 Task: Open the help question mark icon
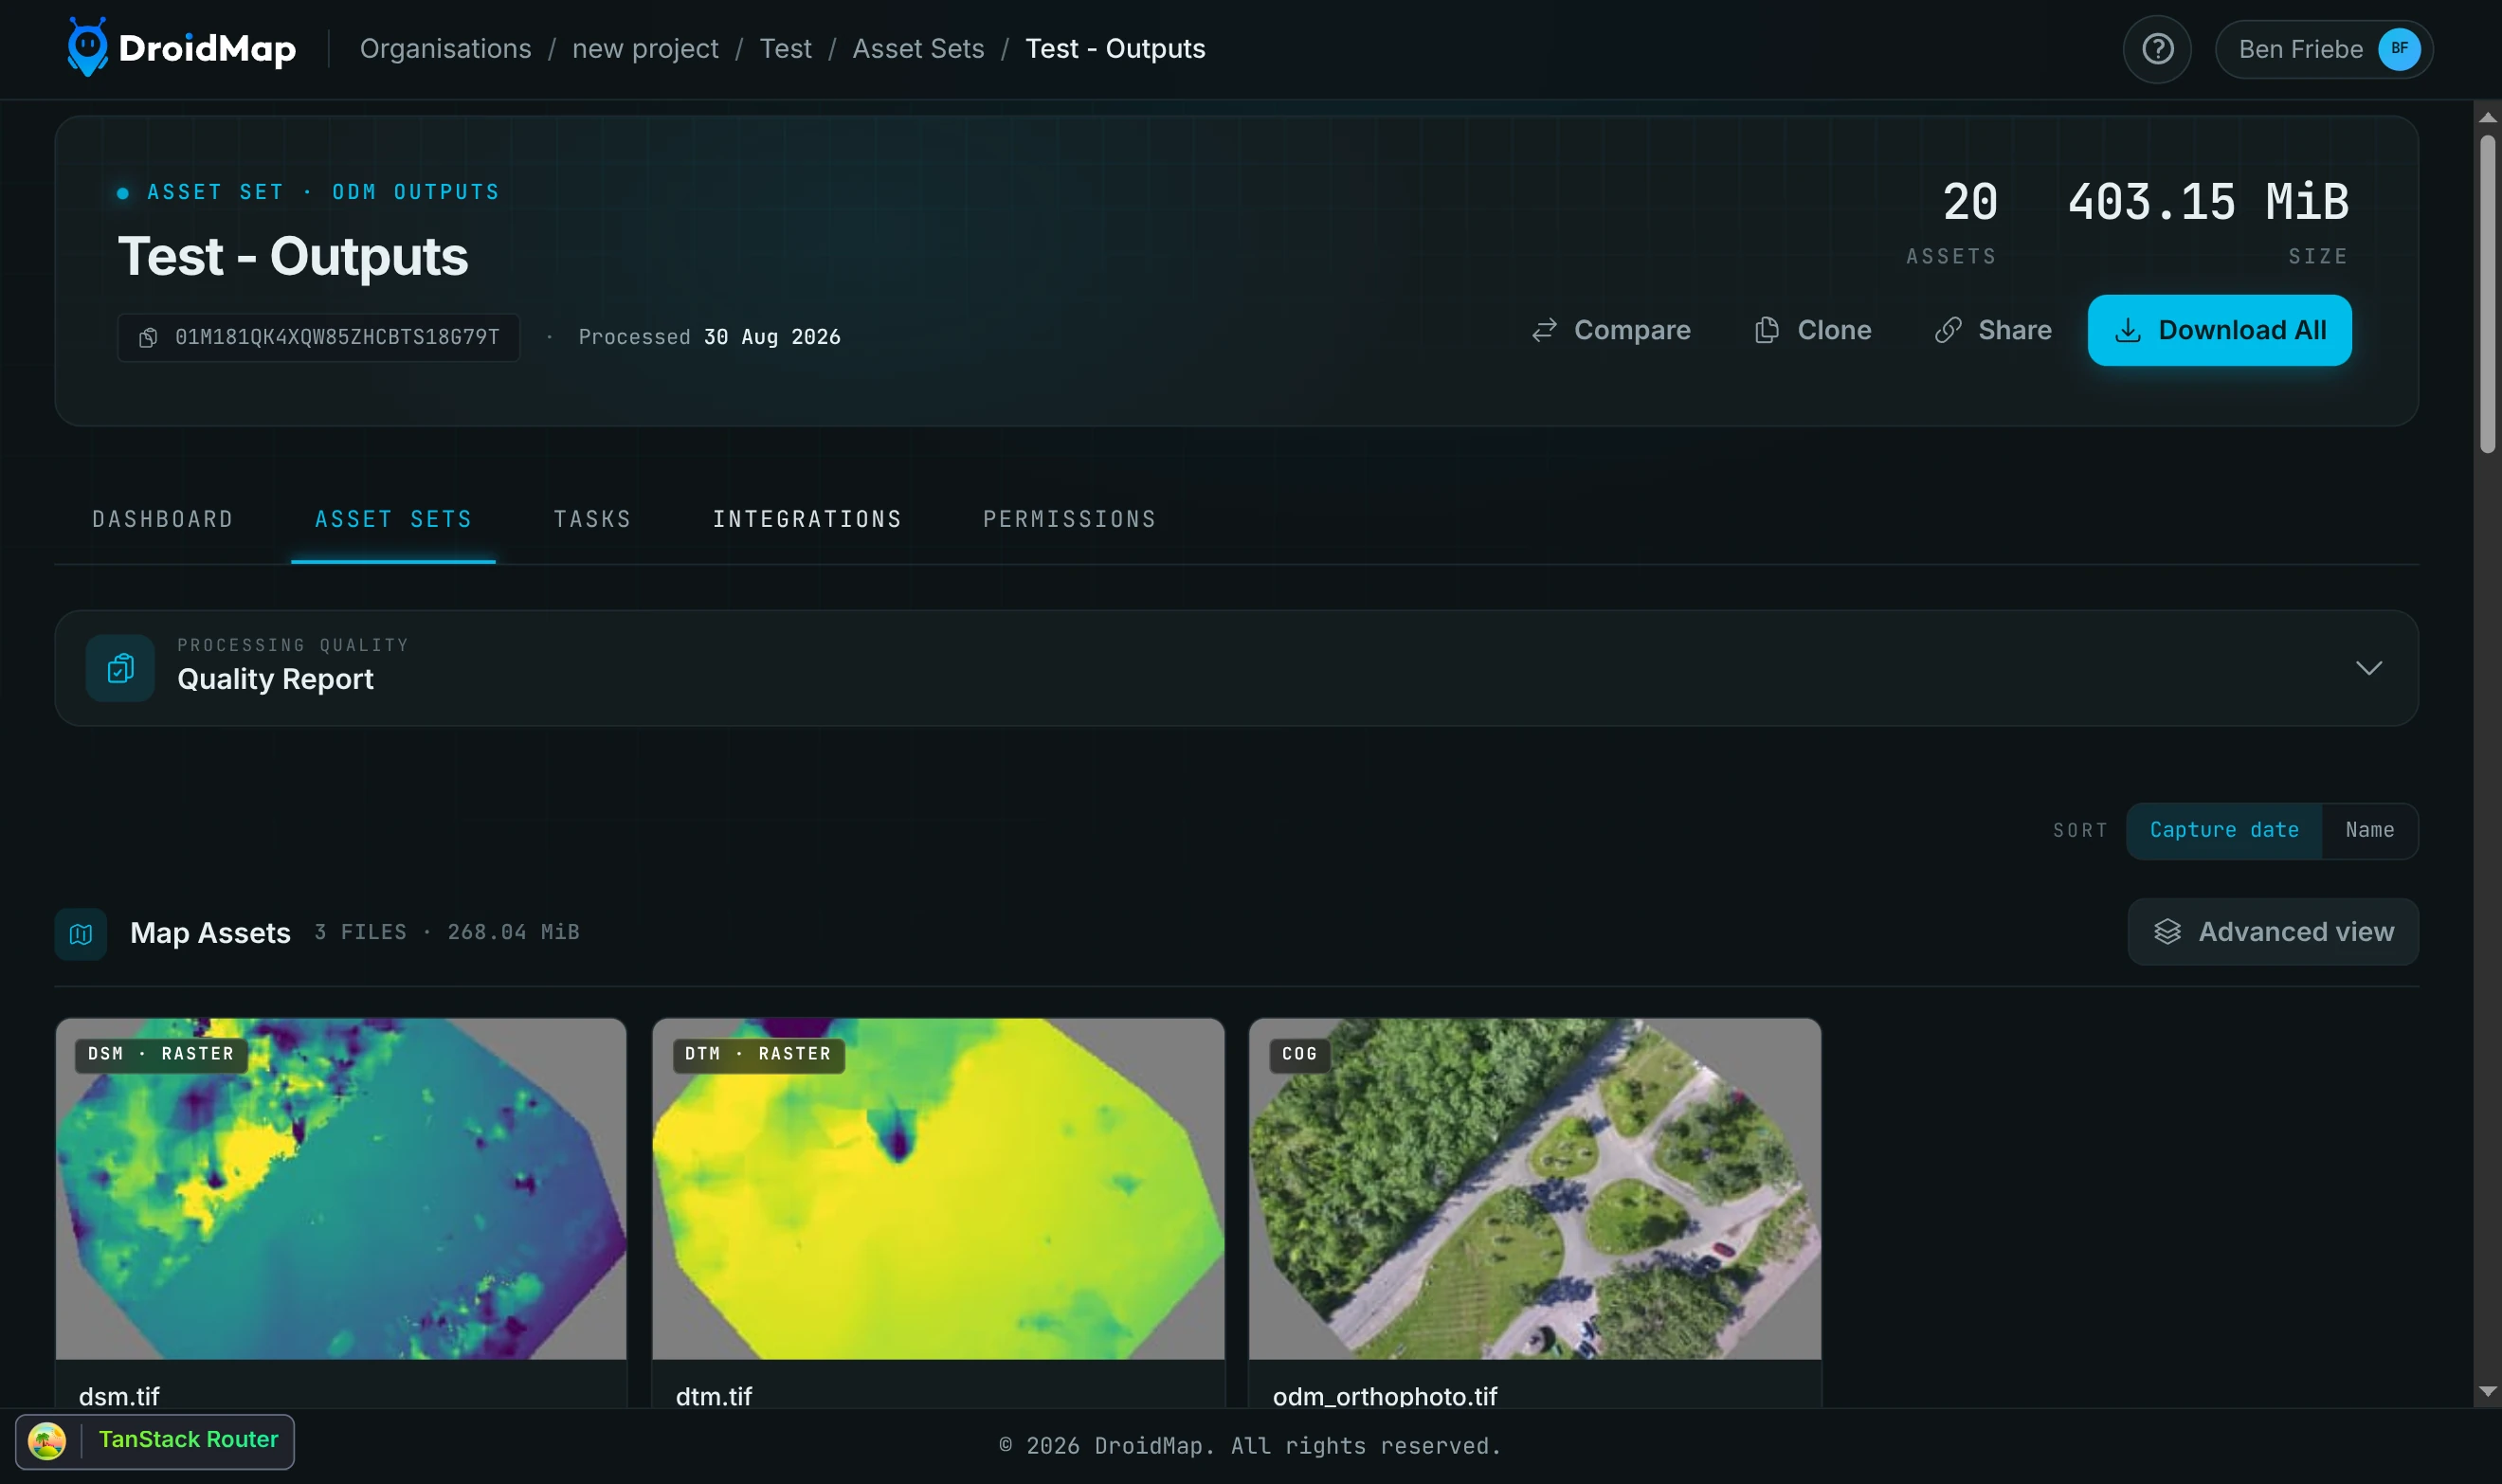(2157, 49)
